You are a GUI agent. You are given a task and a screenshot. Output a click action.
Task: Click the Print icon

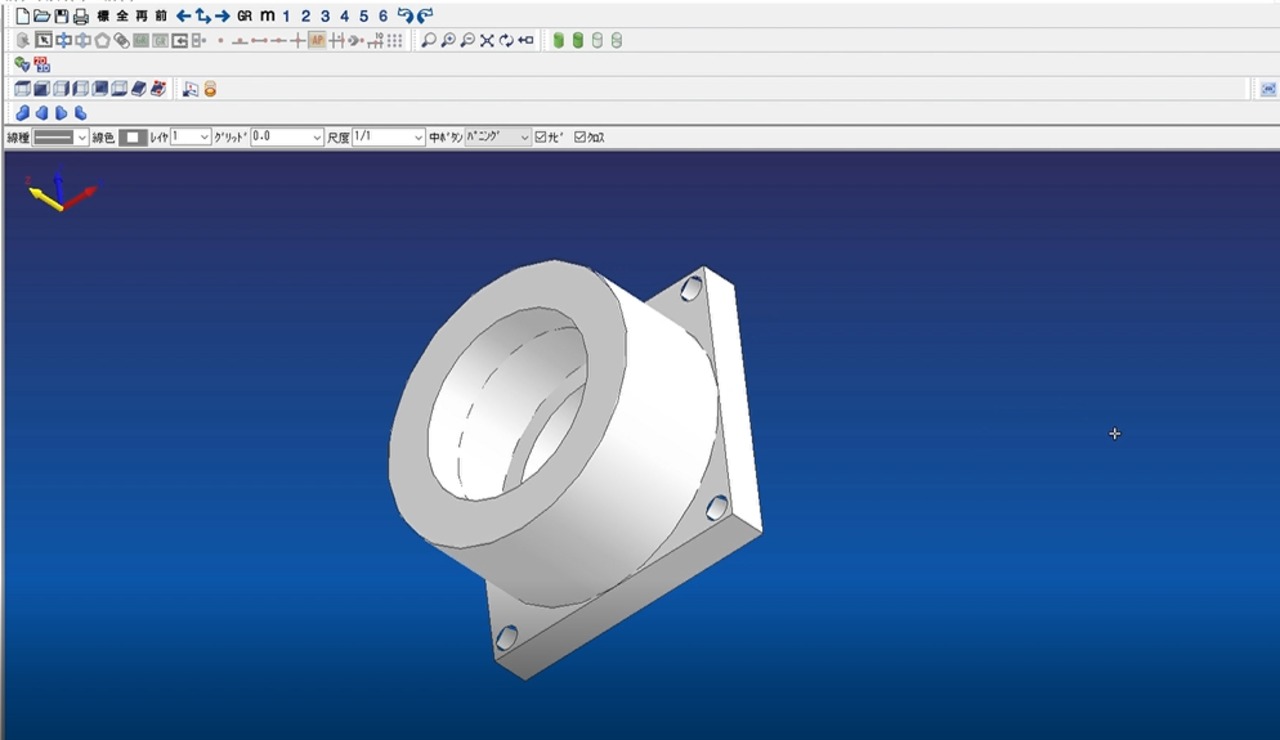tap(81, 16)
